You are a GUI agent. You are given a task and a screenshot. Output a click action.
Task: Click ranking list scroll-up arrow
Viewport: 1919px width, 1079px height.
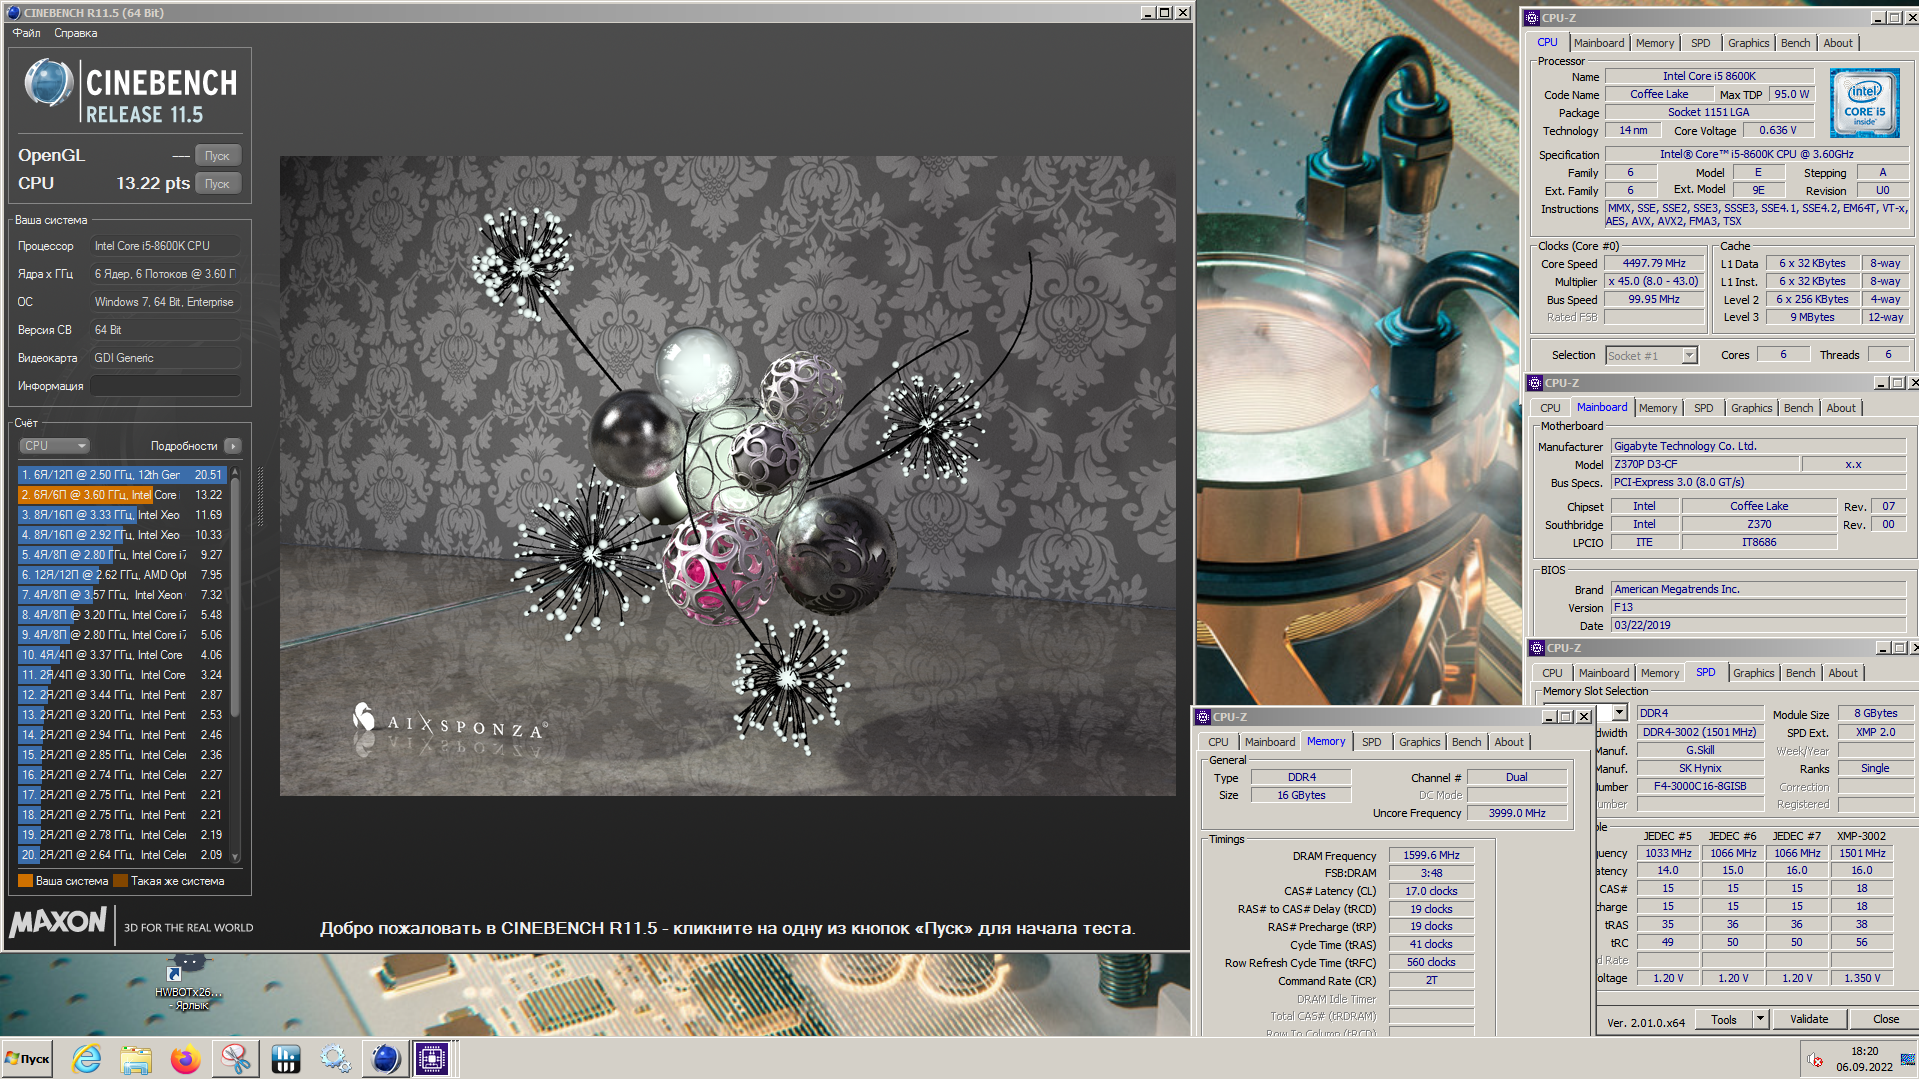pyautogui.click(x=235, y=472)
